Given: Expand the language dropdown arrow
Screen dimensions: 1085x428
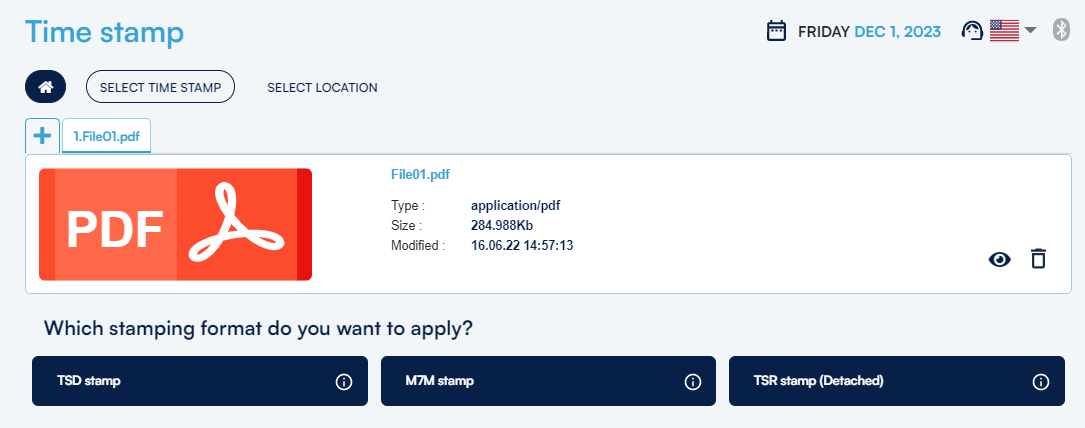Looking at the screenshot, I should pyautogui.click(x=1030, y=31).
